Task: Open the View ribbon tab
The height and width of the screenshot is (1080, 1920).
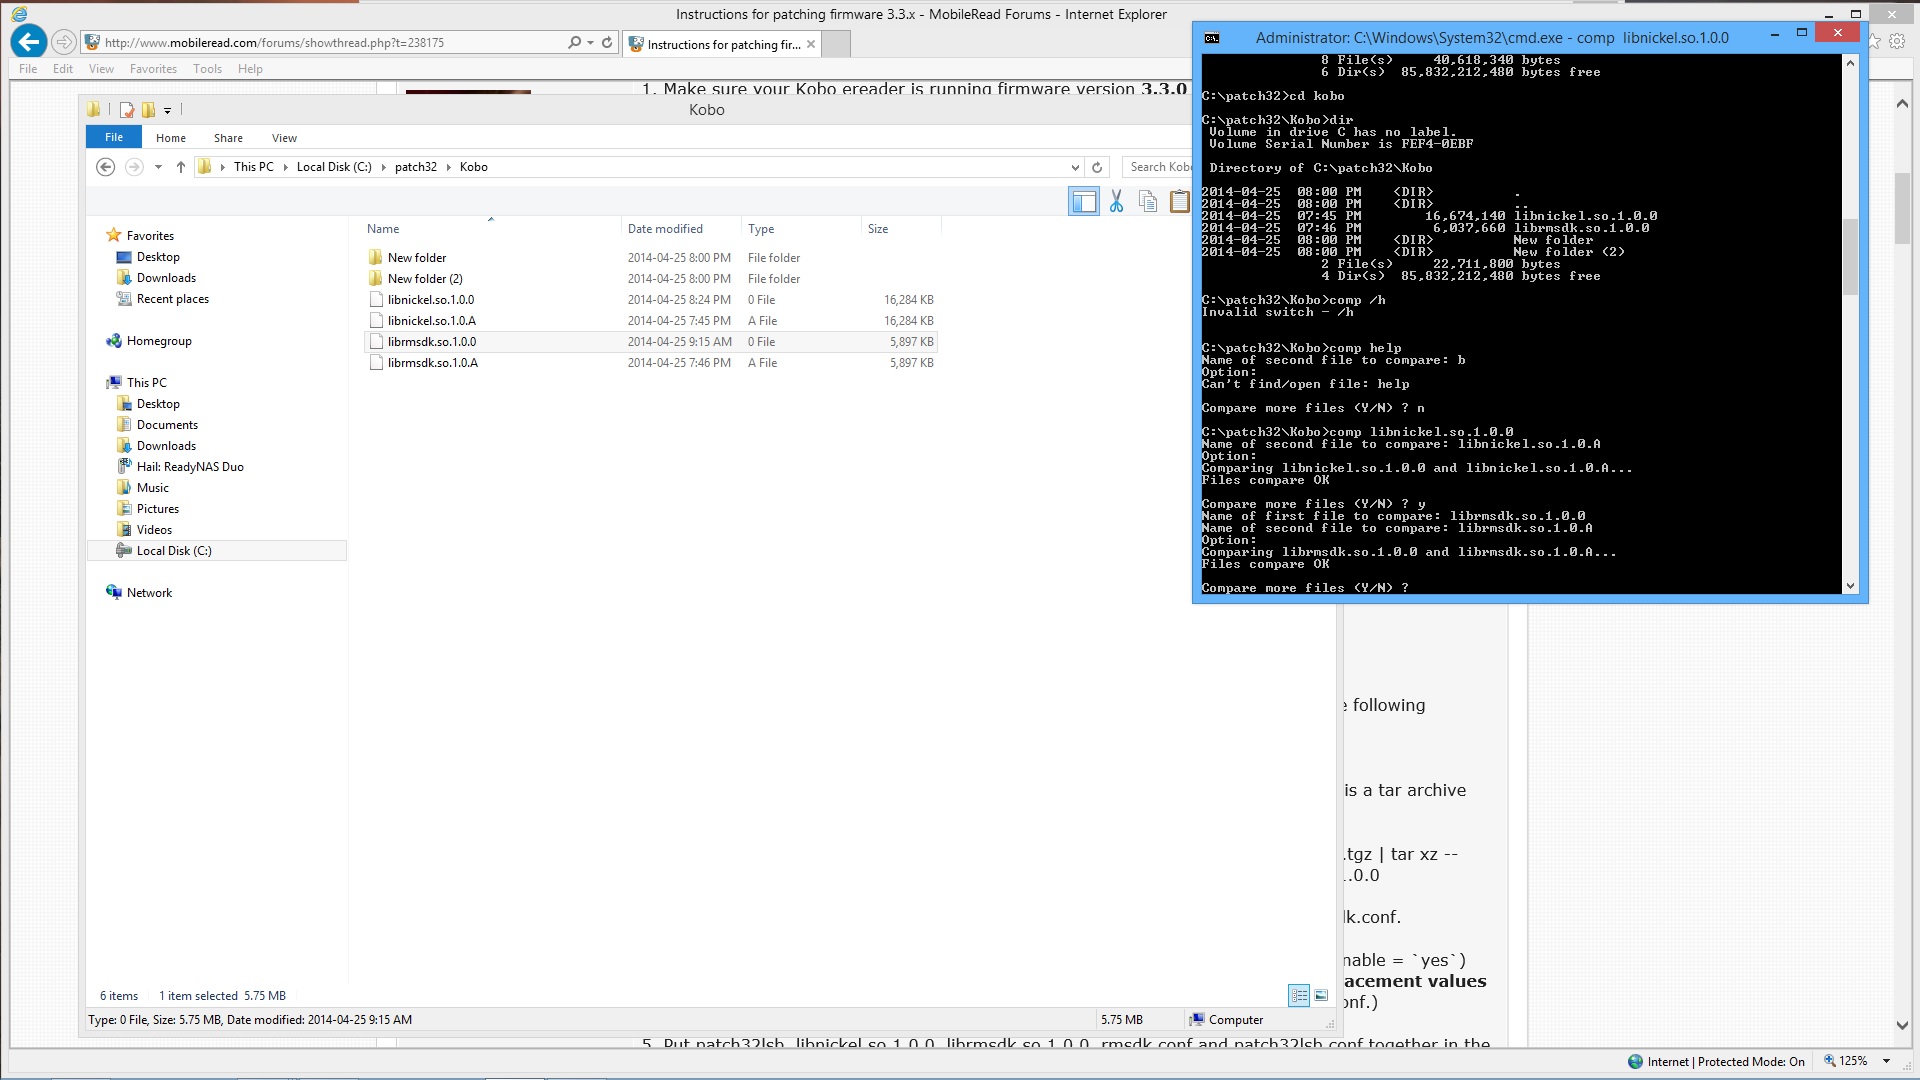Action: click(x=284, y=138)
